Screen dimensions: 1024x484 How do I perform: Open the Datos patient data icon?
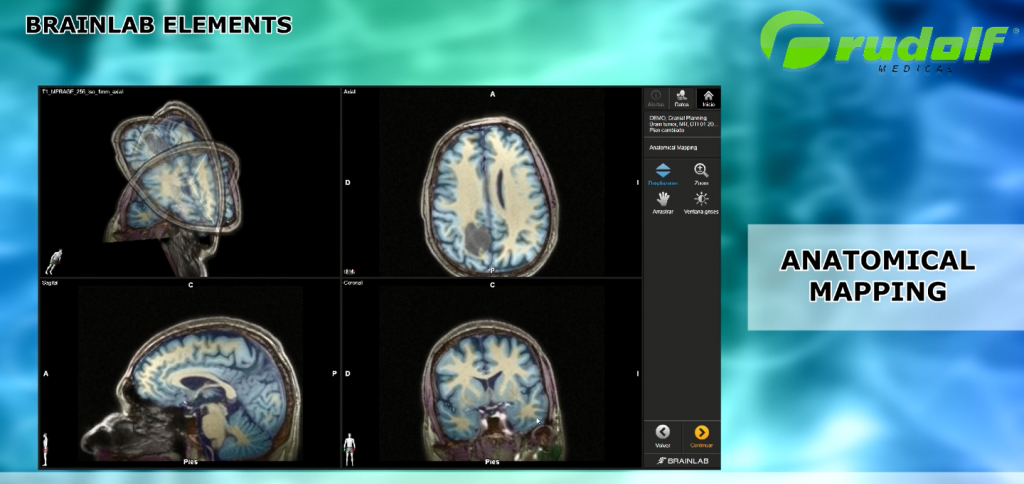coord(681,98)
